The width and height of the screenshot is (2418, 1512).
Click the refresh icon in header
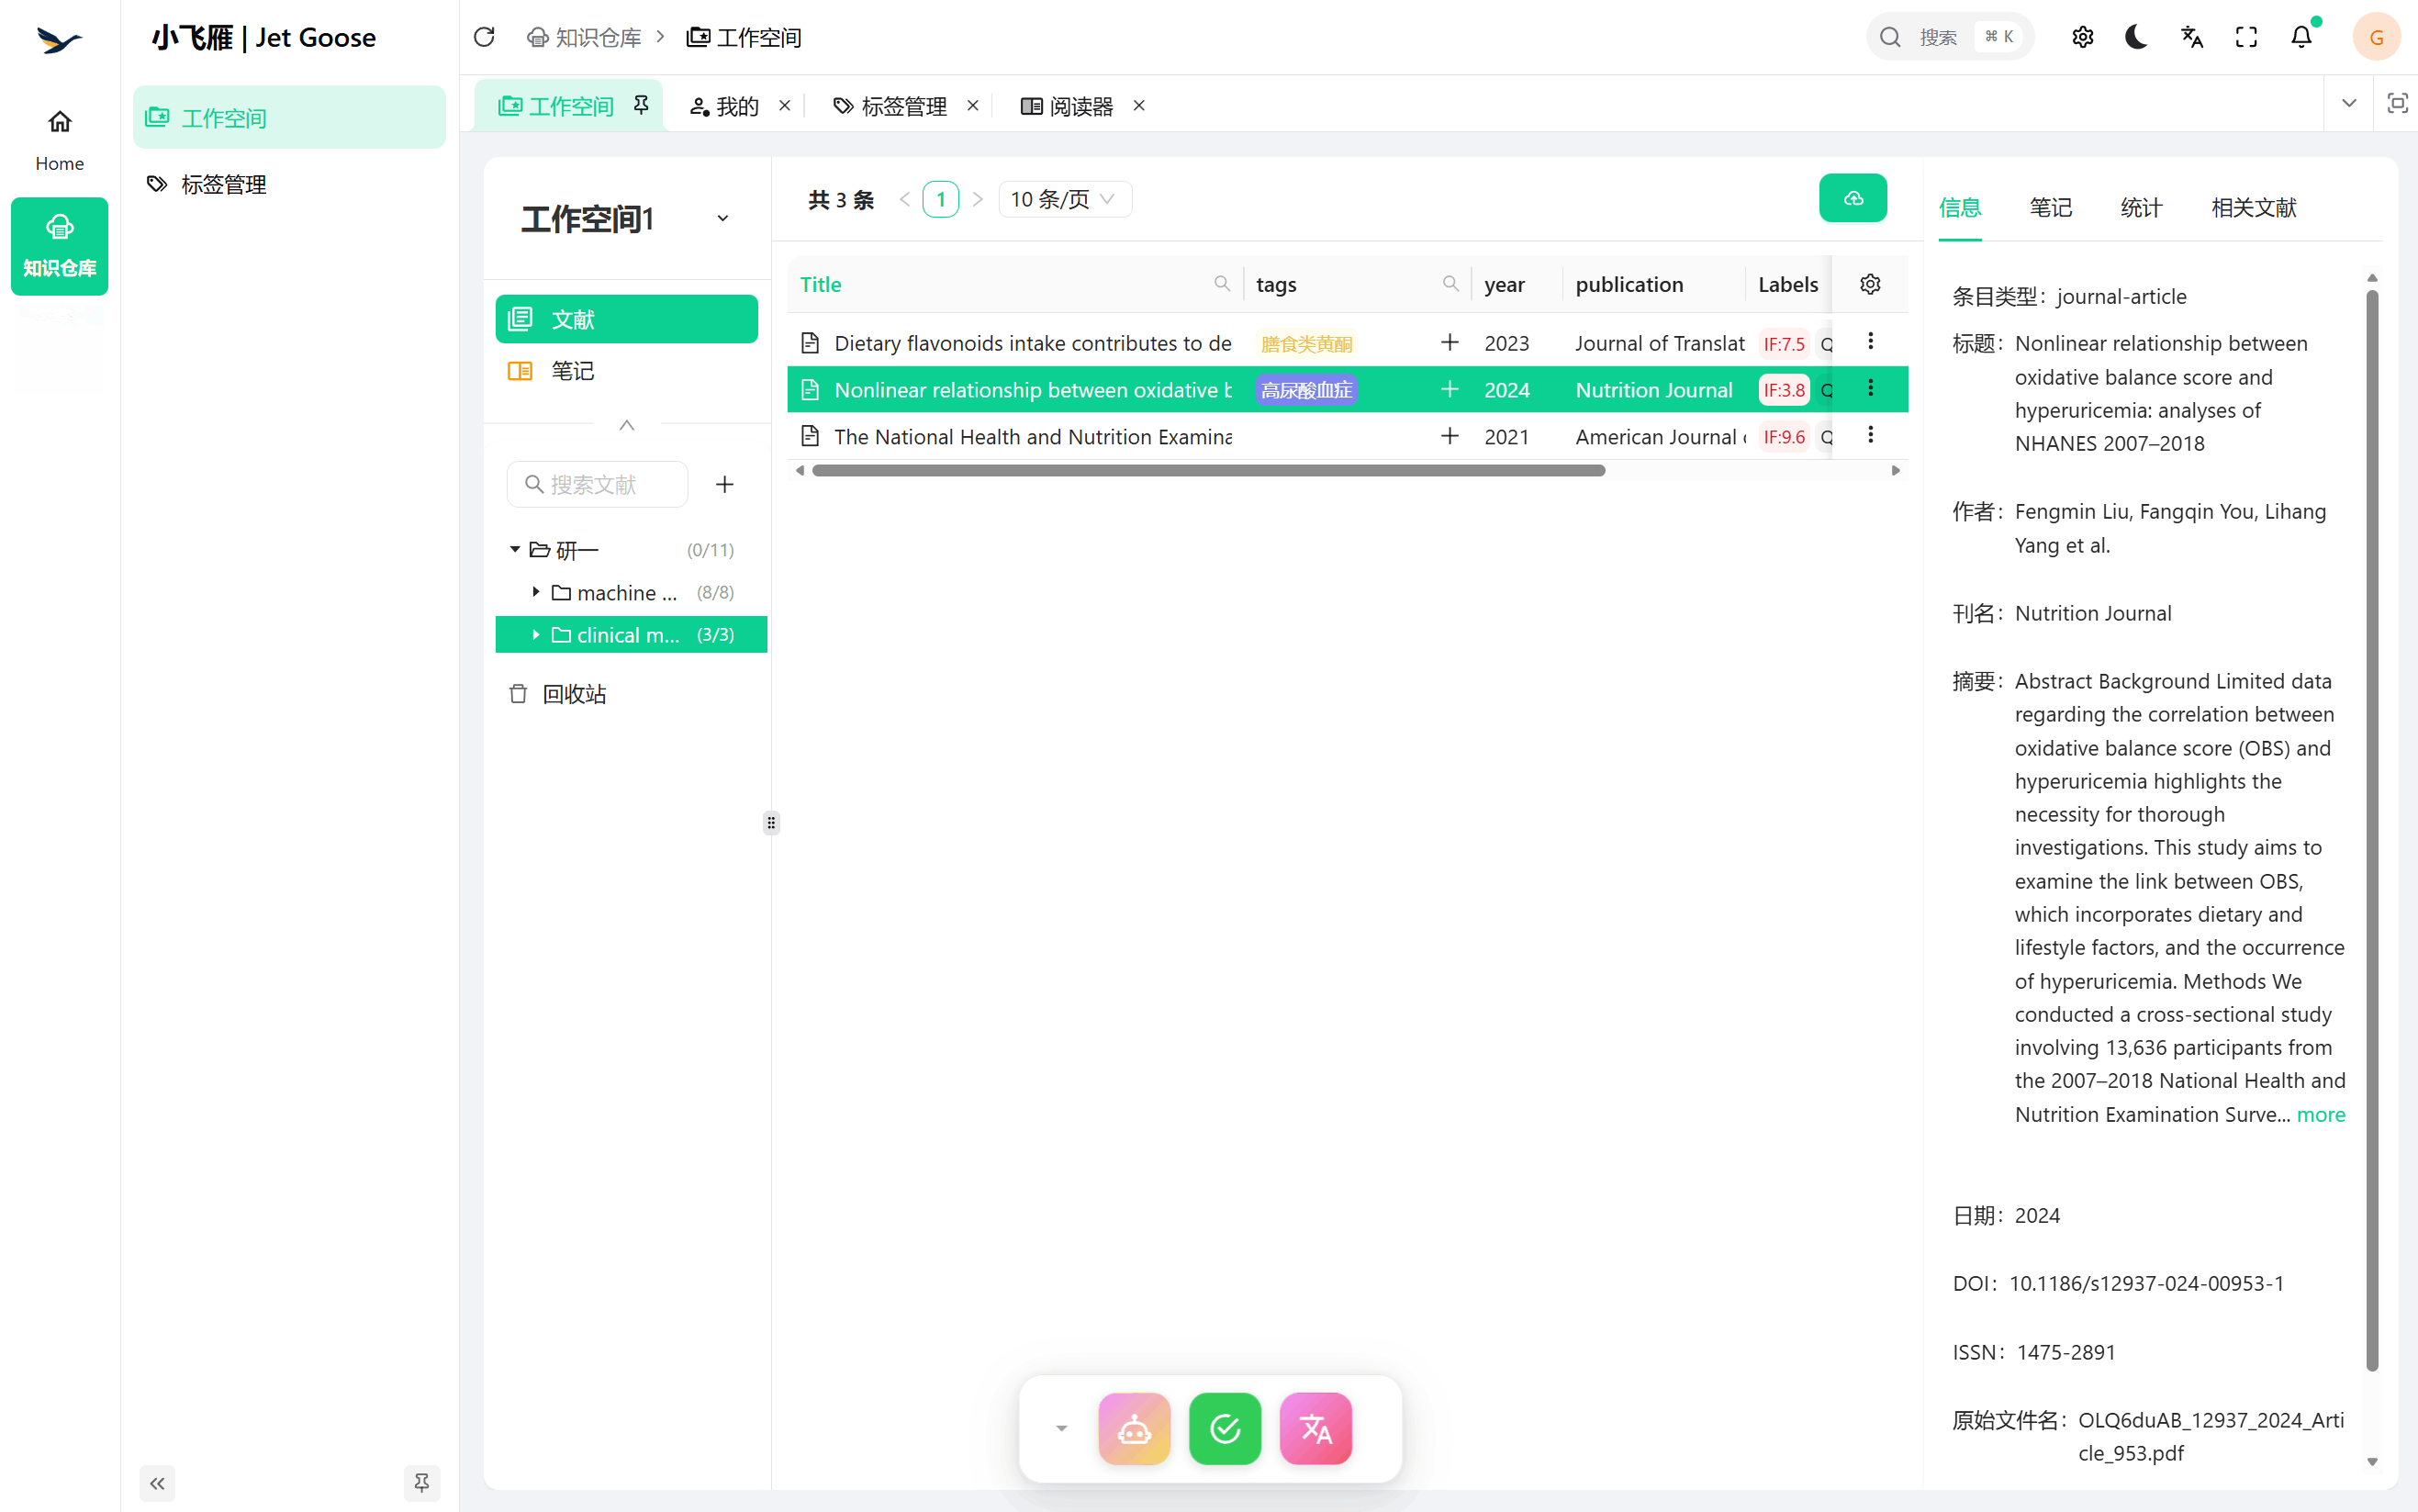click(484, 37)
